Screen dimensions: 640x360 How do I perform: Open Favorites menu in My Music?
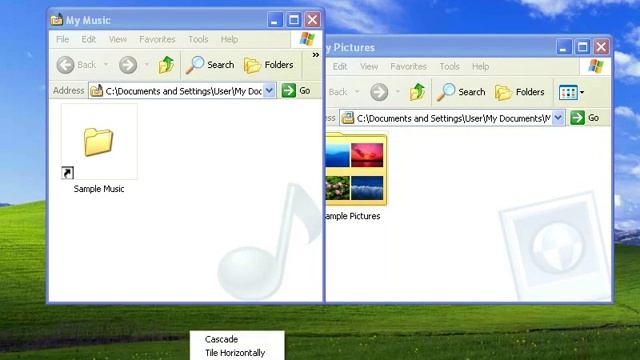click(157, 39)
